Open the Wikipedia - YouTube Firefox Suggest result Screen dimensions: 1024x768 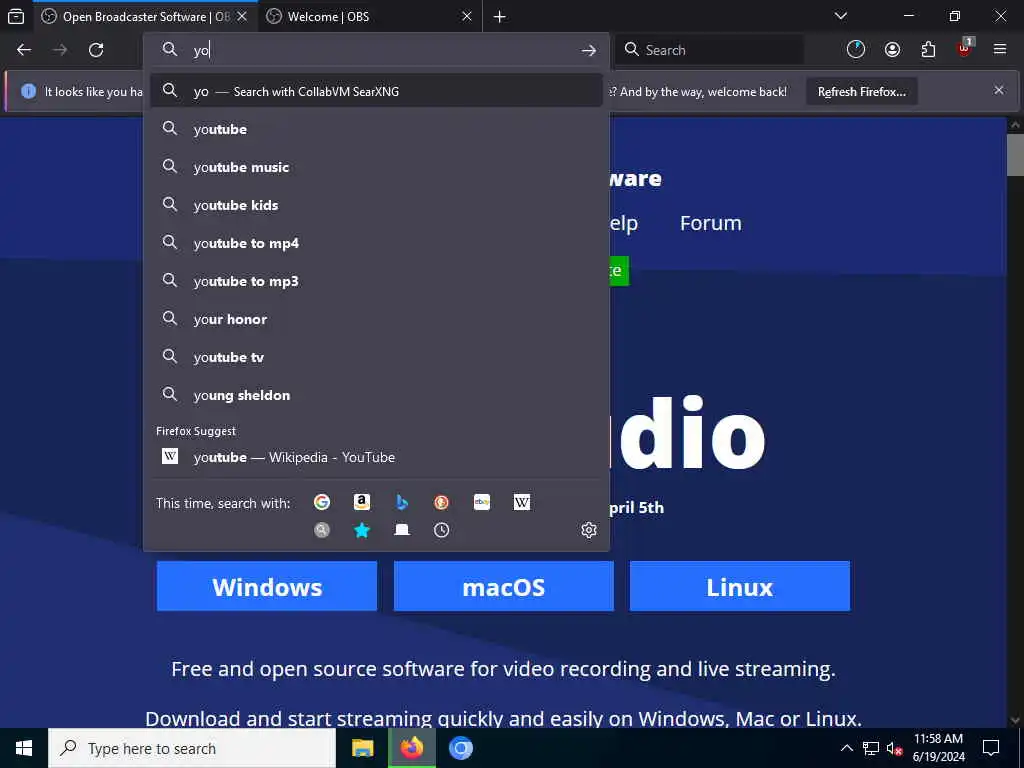[376, 456]
